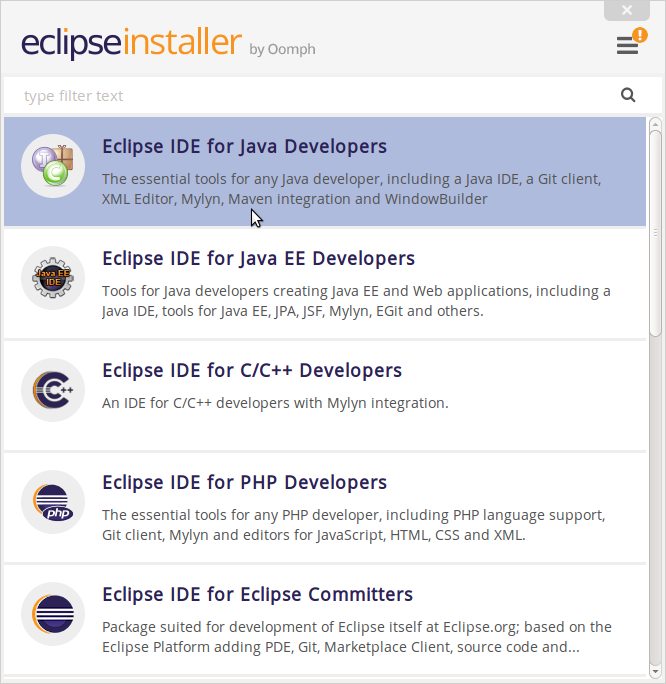Close the Eclipse Installer window
This screenshot has width=666, height=684.
[627, 10]
